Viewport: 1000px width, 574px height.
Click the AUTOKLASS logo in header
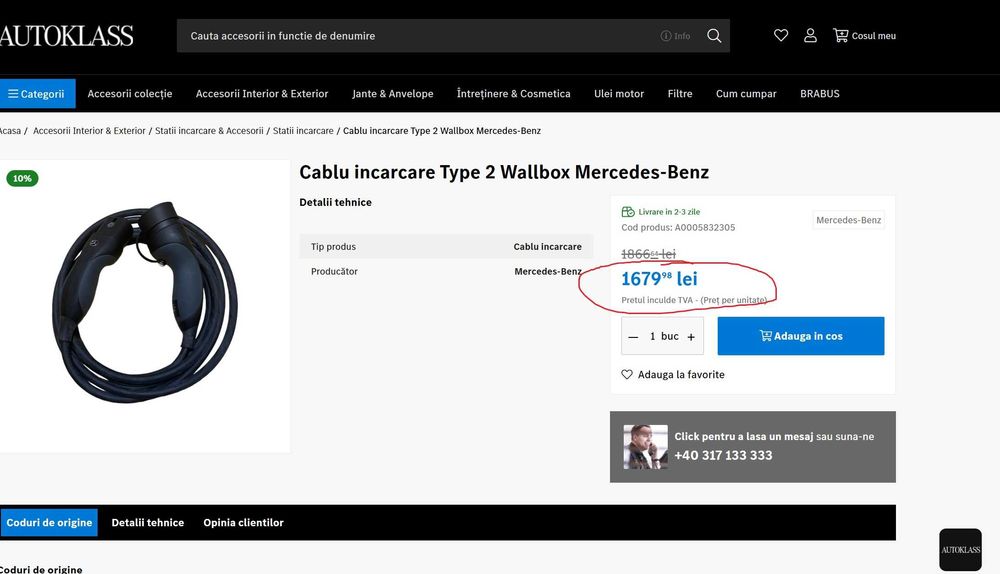(66, 36)
